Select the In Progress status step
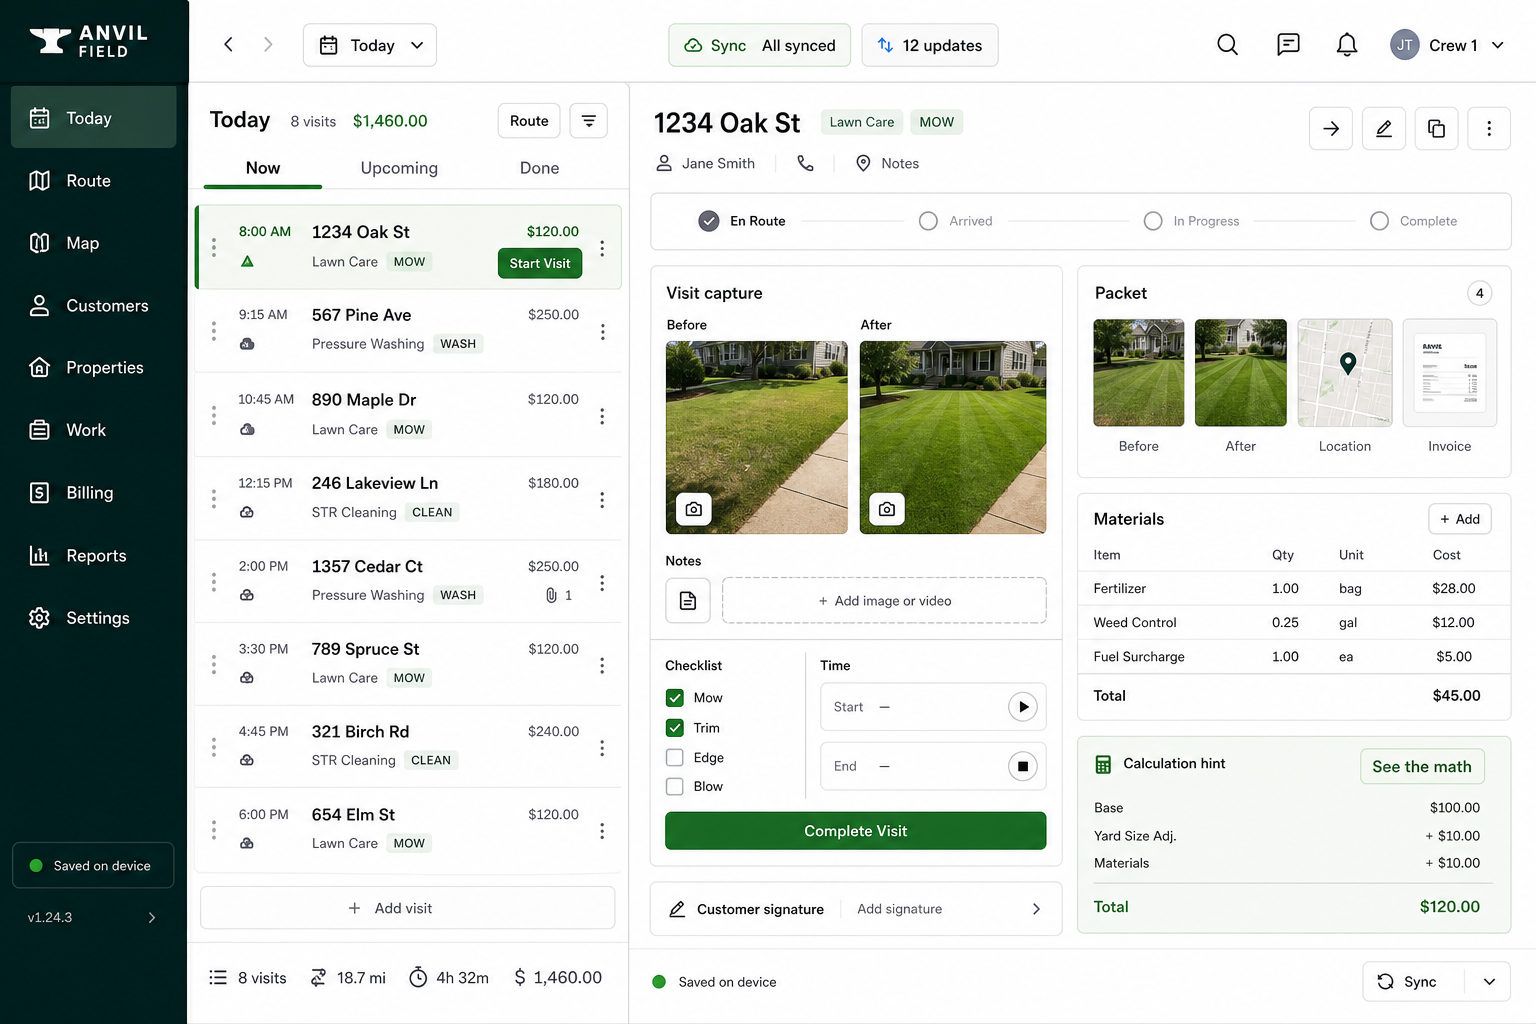The width and height of the screenshot is (1536, 1024). 1192,221
